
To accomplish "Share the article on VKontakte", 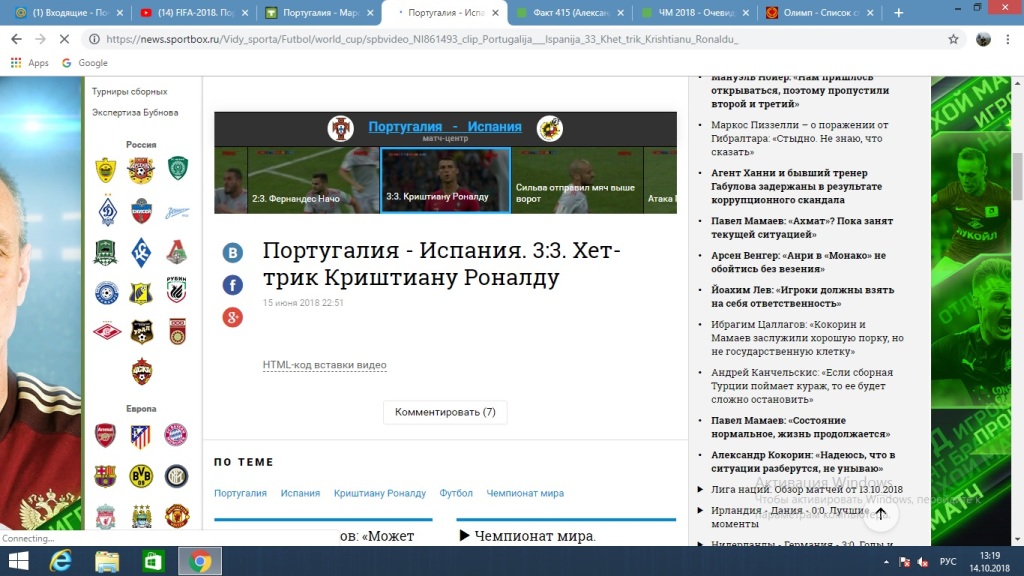I will pyautogui.click(x=232, y=253).
